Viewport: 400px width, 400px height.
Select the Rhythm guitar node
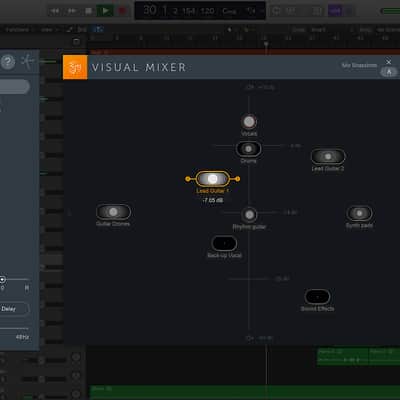tap(249, 215)
